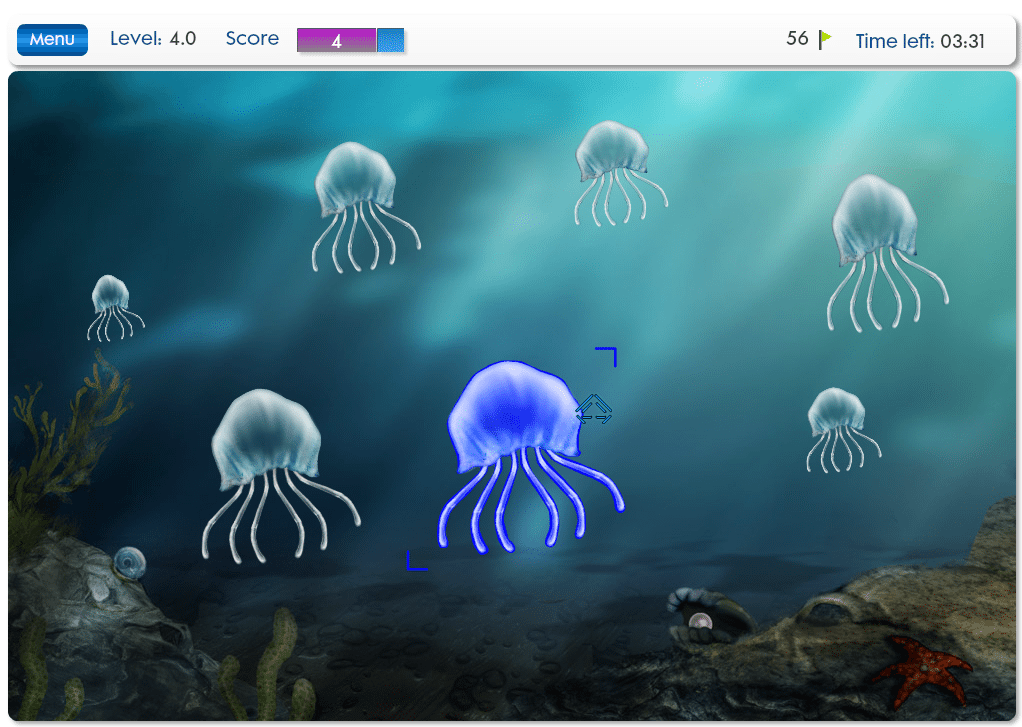Image resolution: width=1022 pixels, height=727 pixels.
Task: Click the top-center jellyfish under the light rays
Action: [612, 153]
